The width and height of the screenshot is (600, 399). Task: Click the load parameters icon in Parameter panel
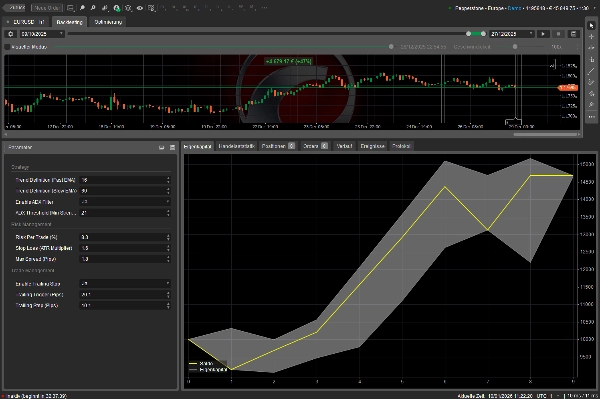point(161,147)
